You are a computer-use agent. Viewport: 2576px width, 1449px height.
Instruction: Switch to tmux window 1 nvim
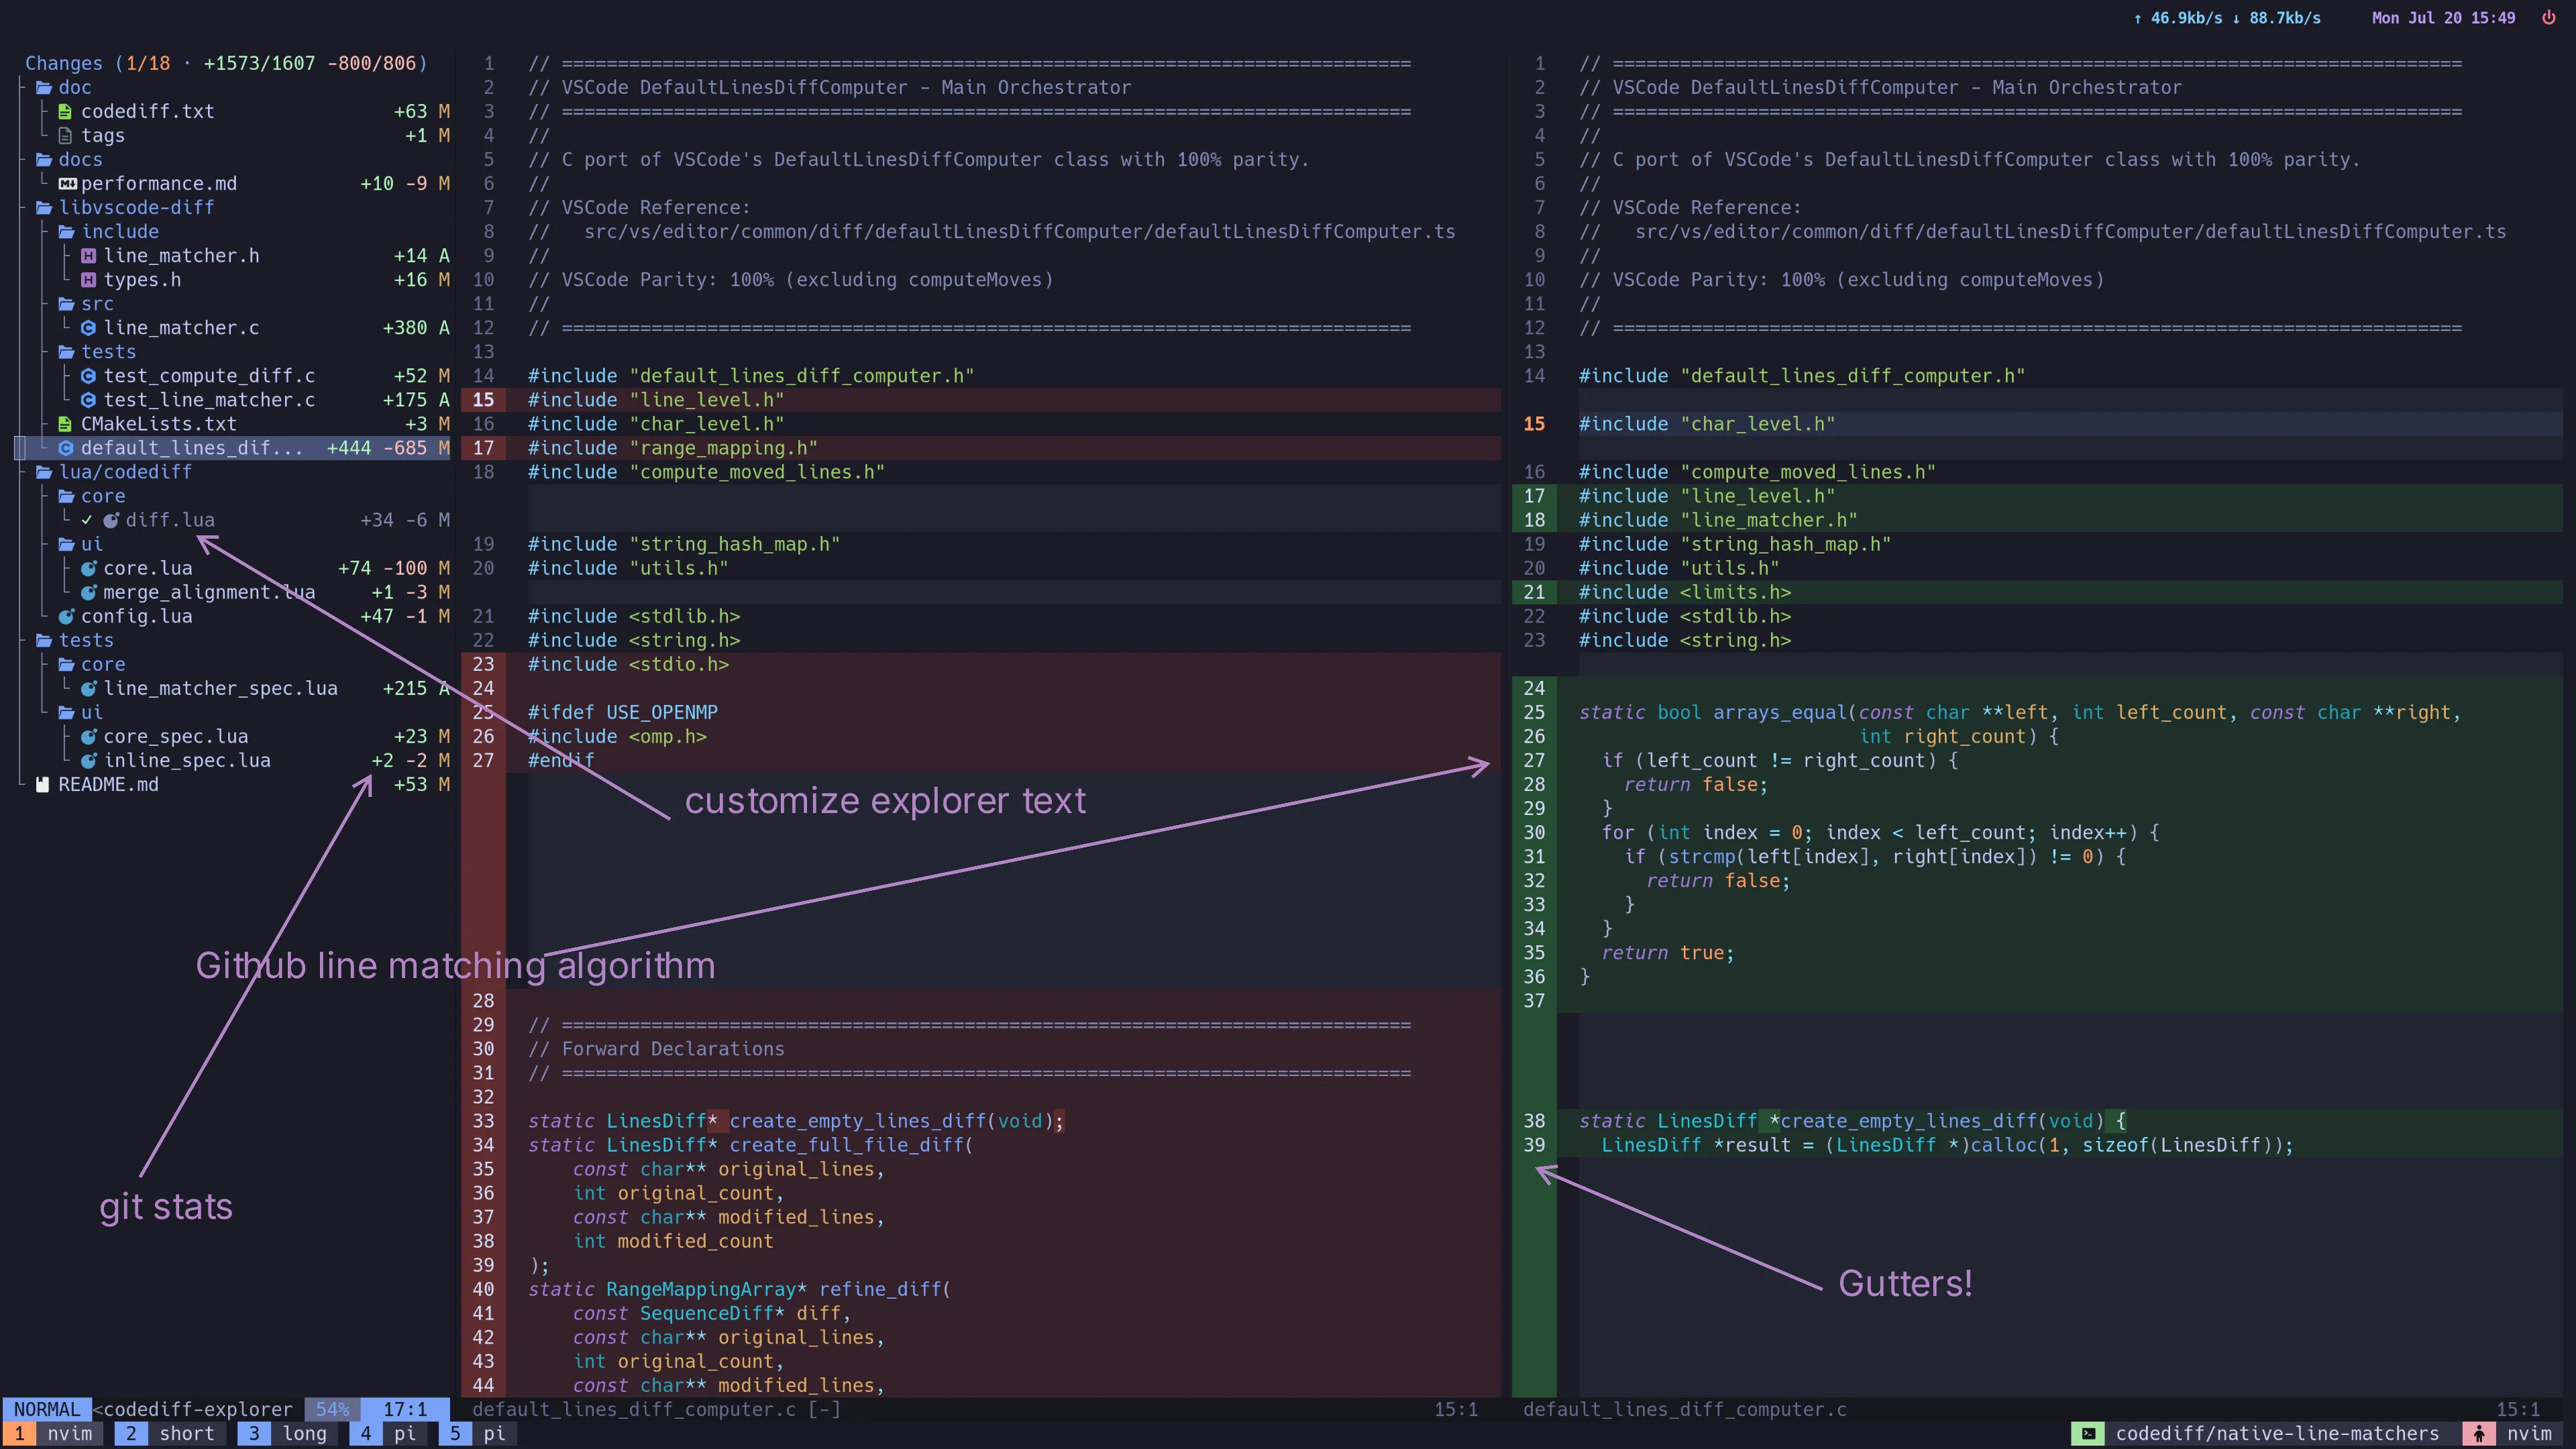(54, 1433)
